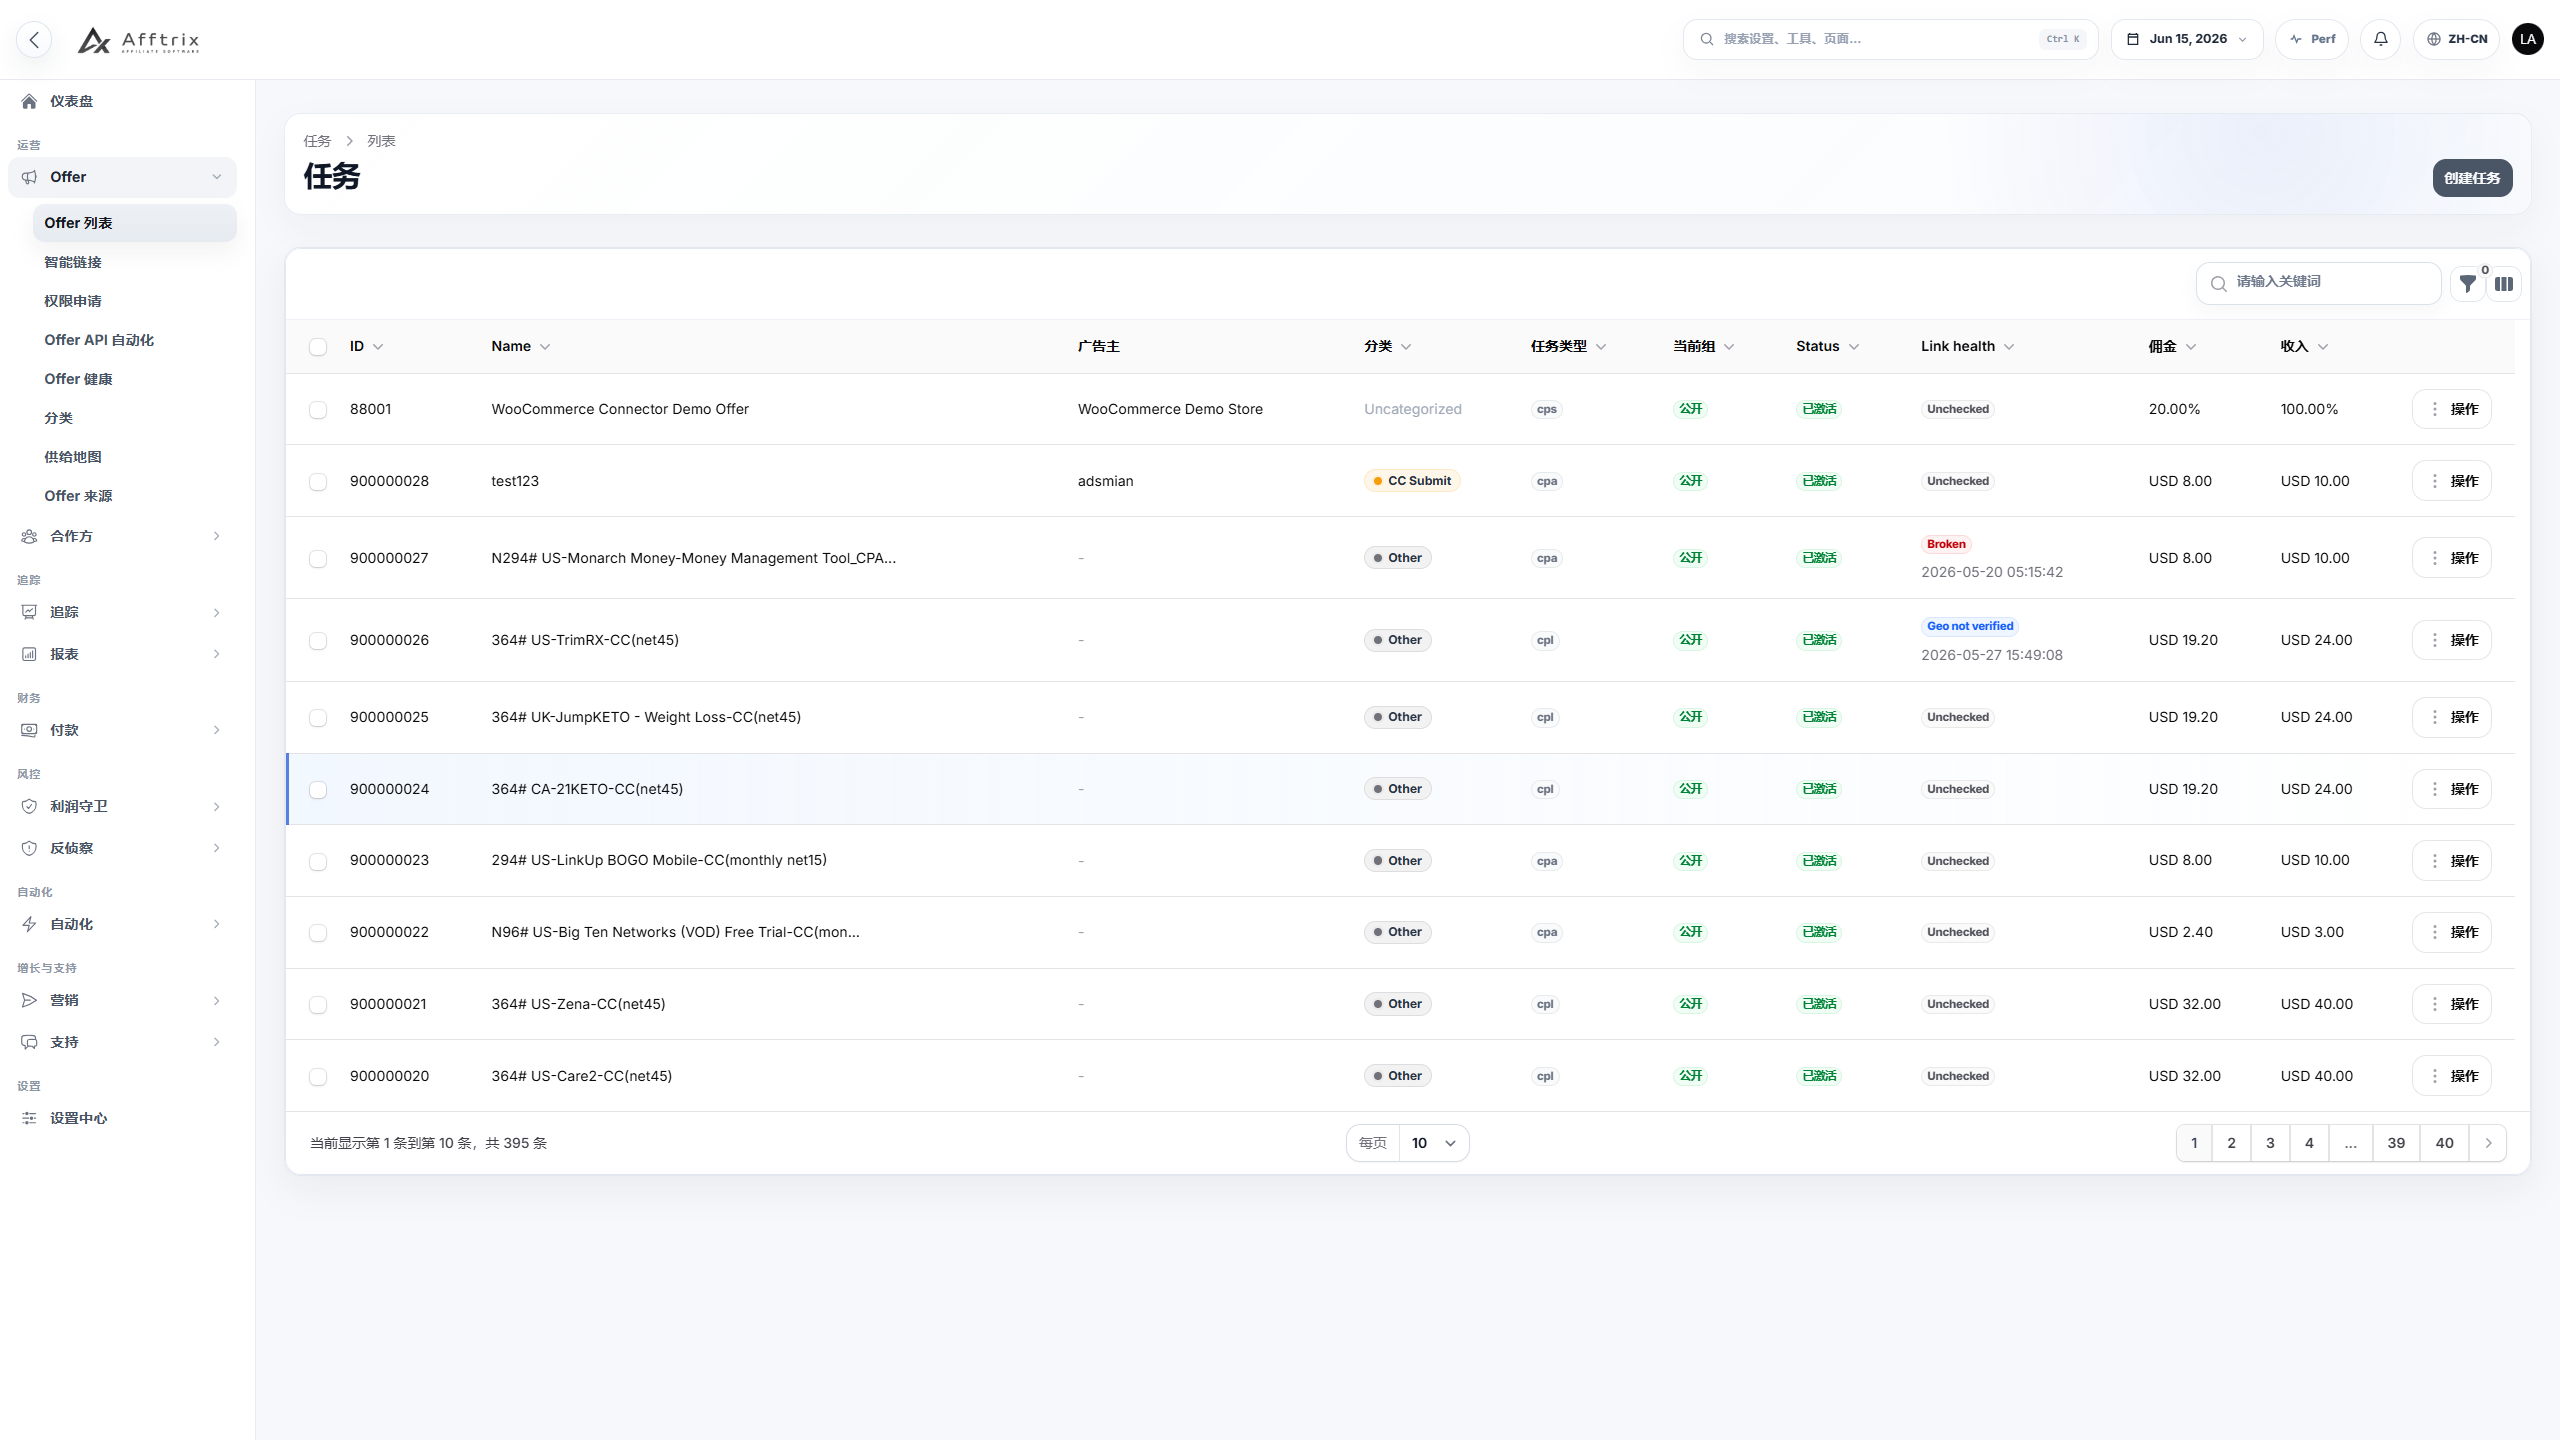Sort by the Link health column
Image resolution: width=2560 pixels, height=1440 pixels.
coord(1967,346)
